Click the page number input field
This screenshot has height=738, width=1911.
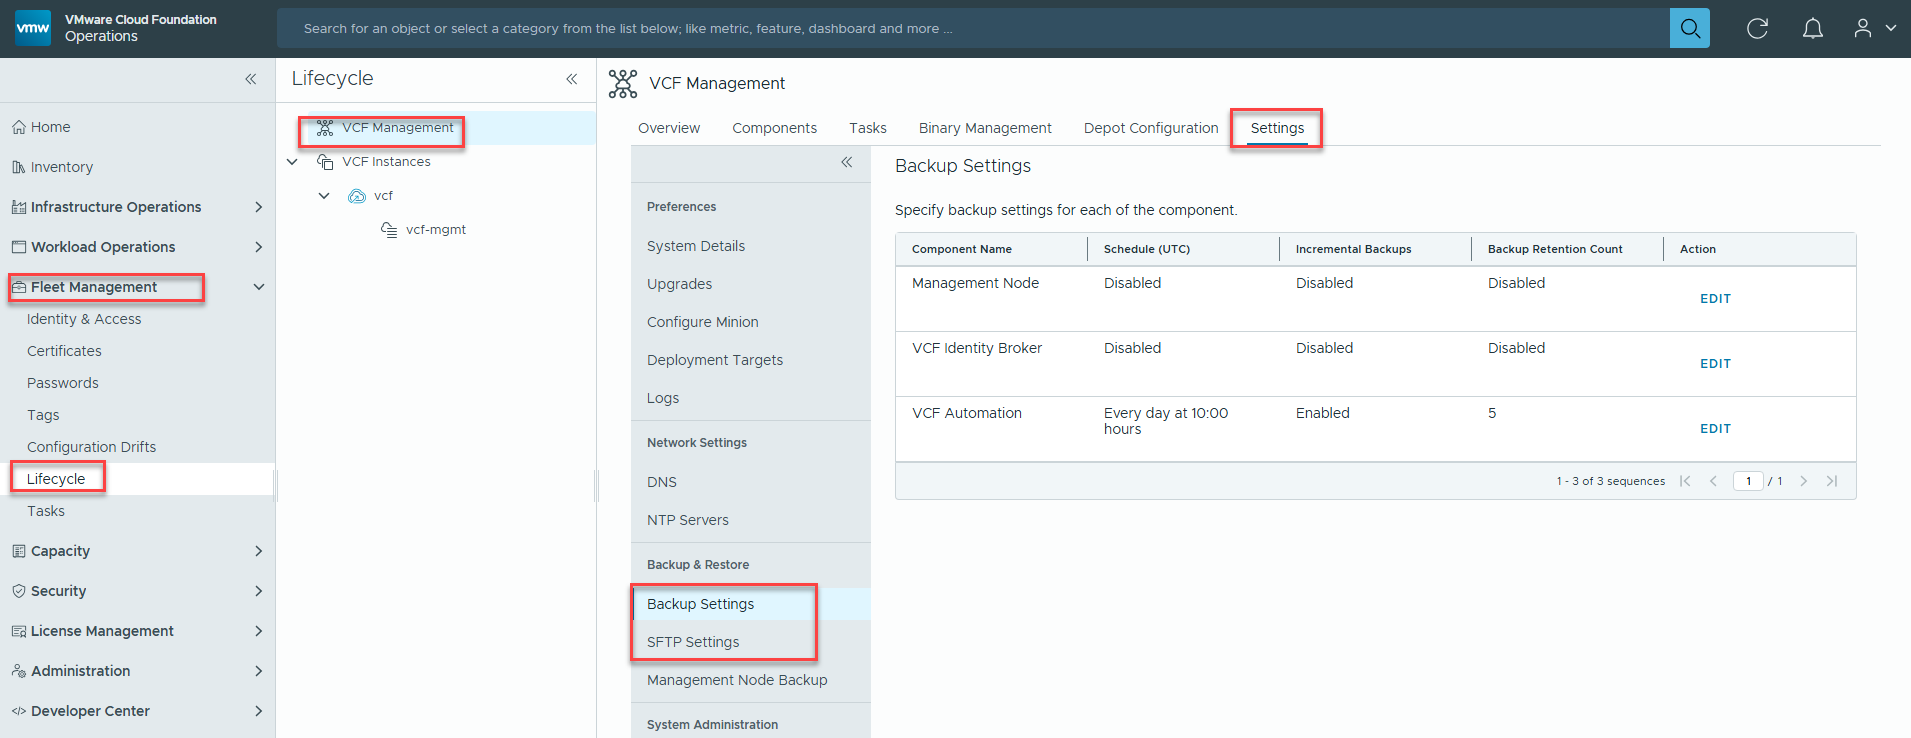[1747, 481]
